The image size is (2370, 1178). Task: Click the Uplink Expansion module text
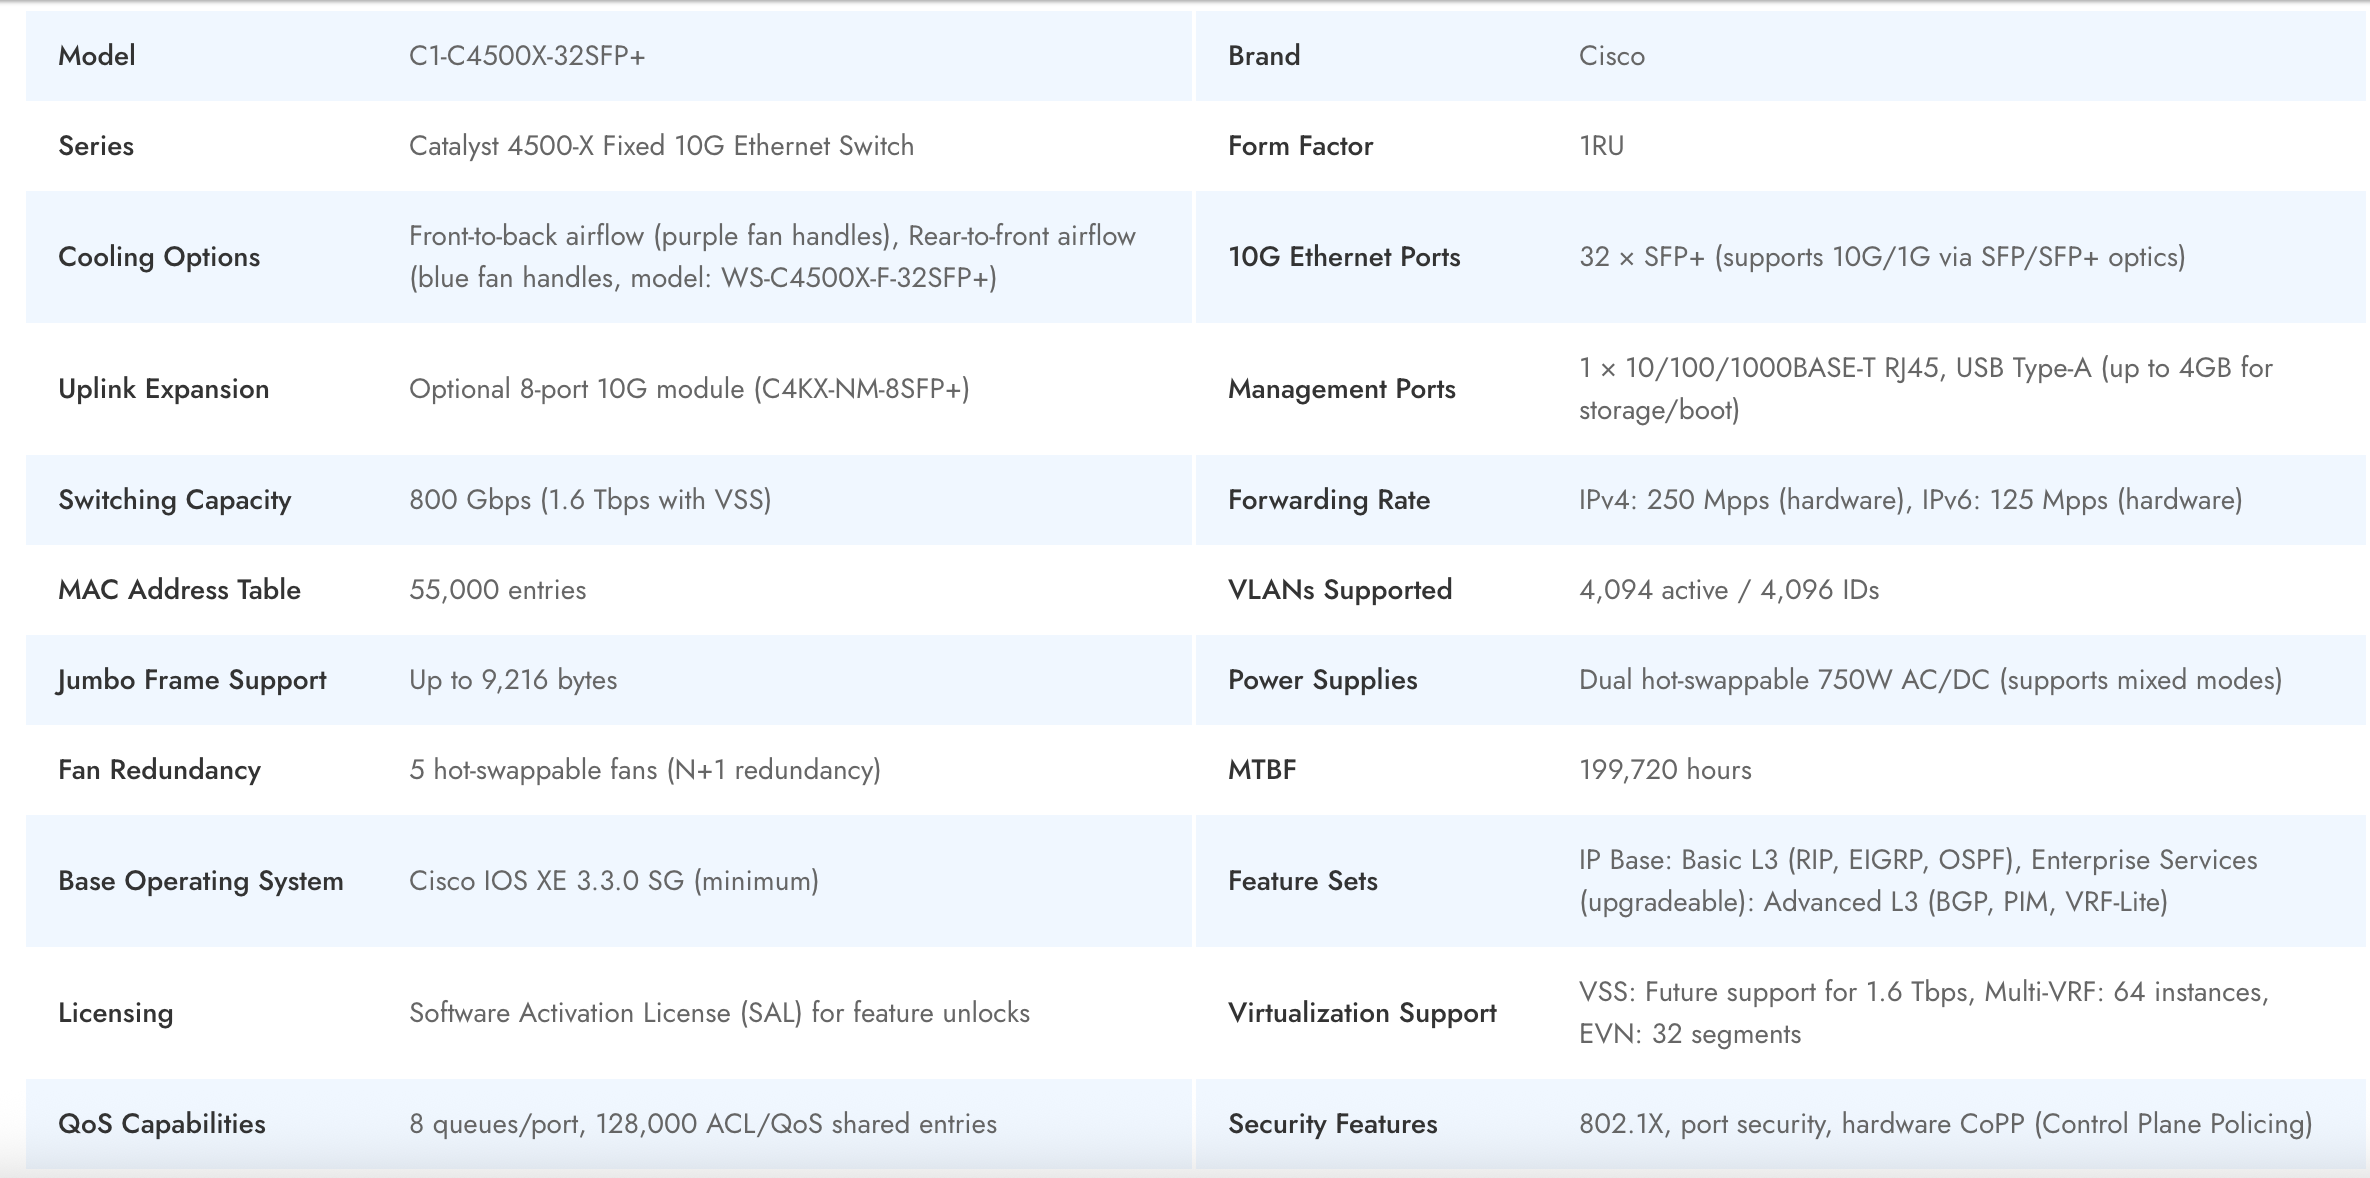(689, 389)
